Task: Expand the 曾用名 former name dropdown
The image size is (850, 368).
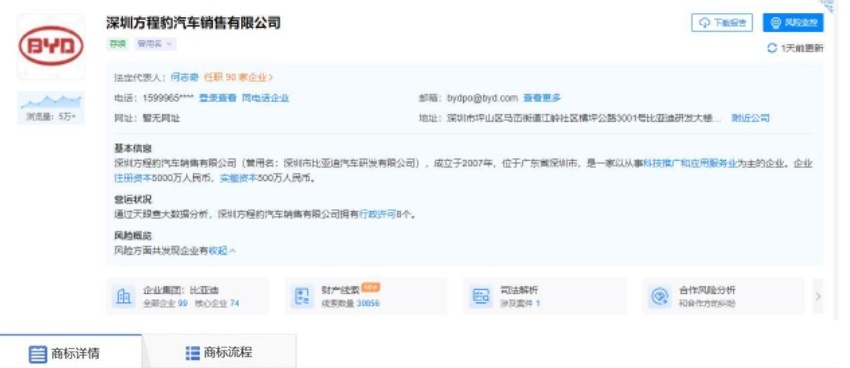Action: pyautogui.click(x=155, y=44)
